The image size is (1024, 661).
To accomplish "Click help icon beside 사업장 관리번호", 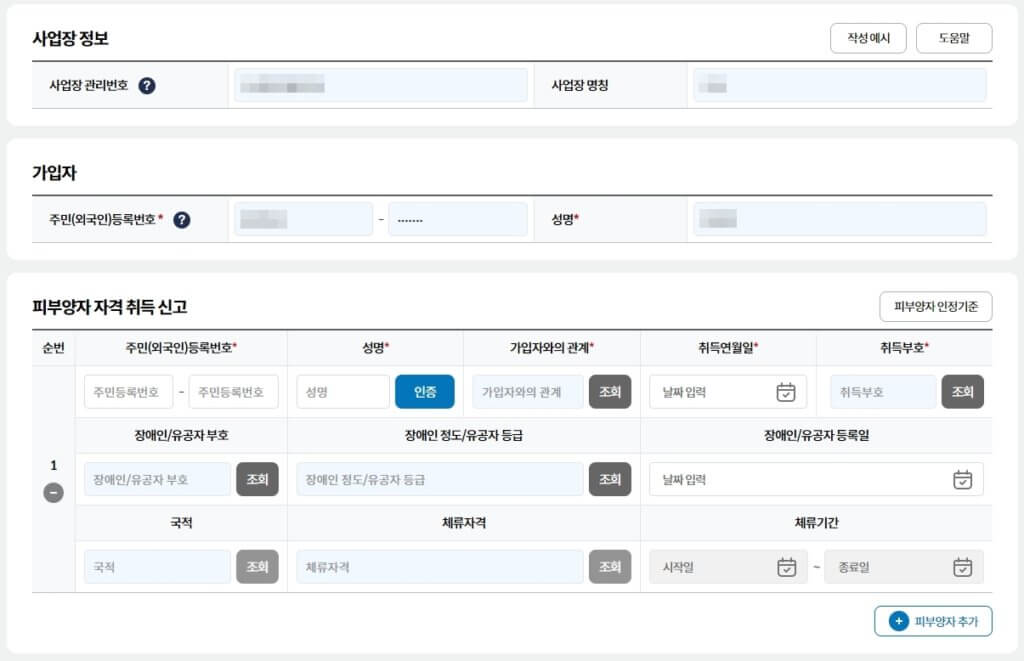I will click(x=147, y=86).
